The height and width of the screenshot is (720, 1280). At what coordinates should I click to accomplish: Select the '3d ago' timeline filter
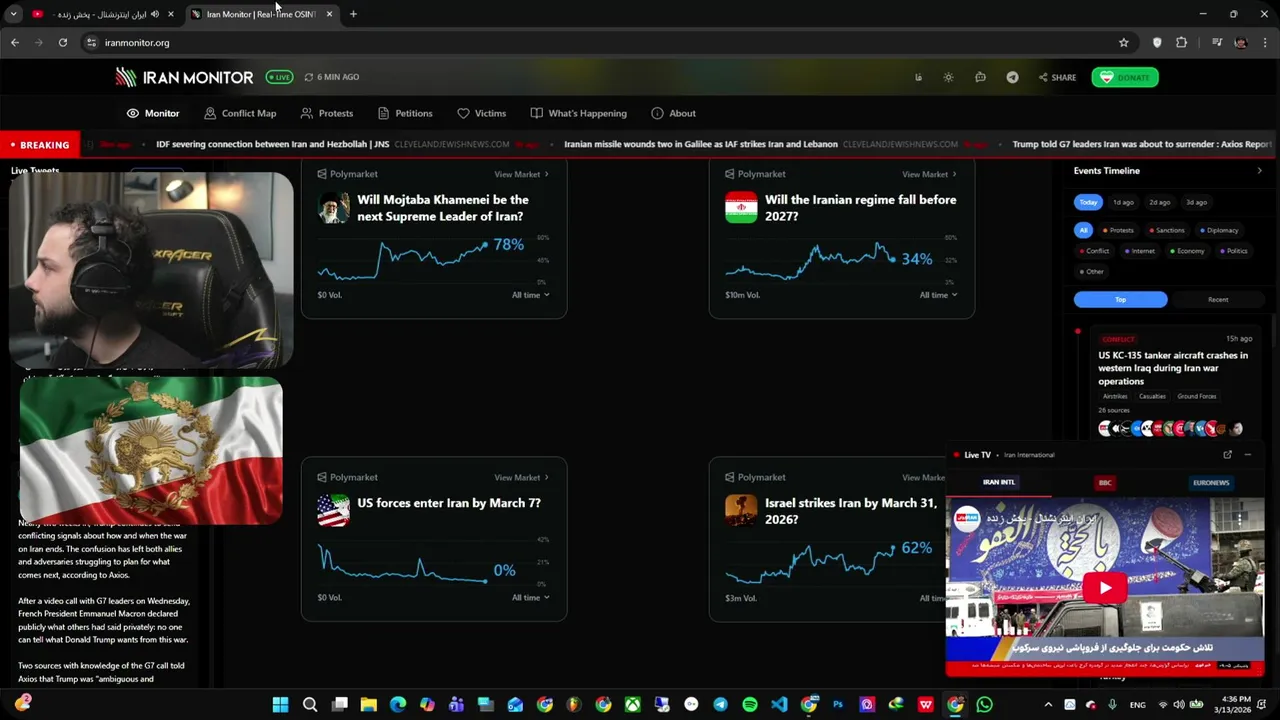pyautogui.click(x=1196, y=202)
